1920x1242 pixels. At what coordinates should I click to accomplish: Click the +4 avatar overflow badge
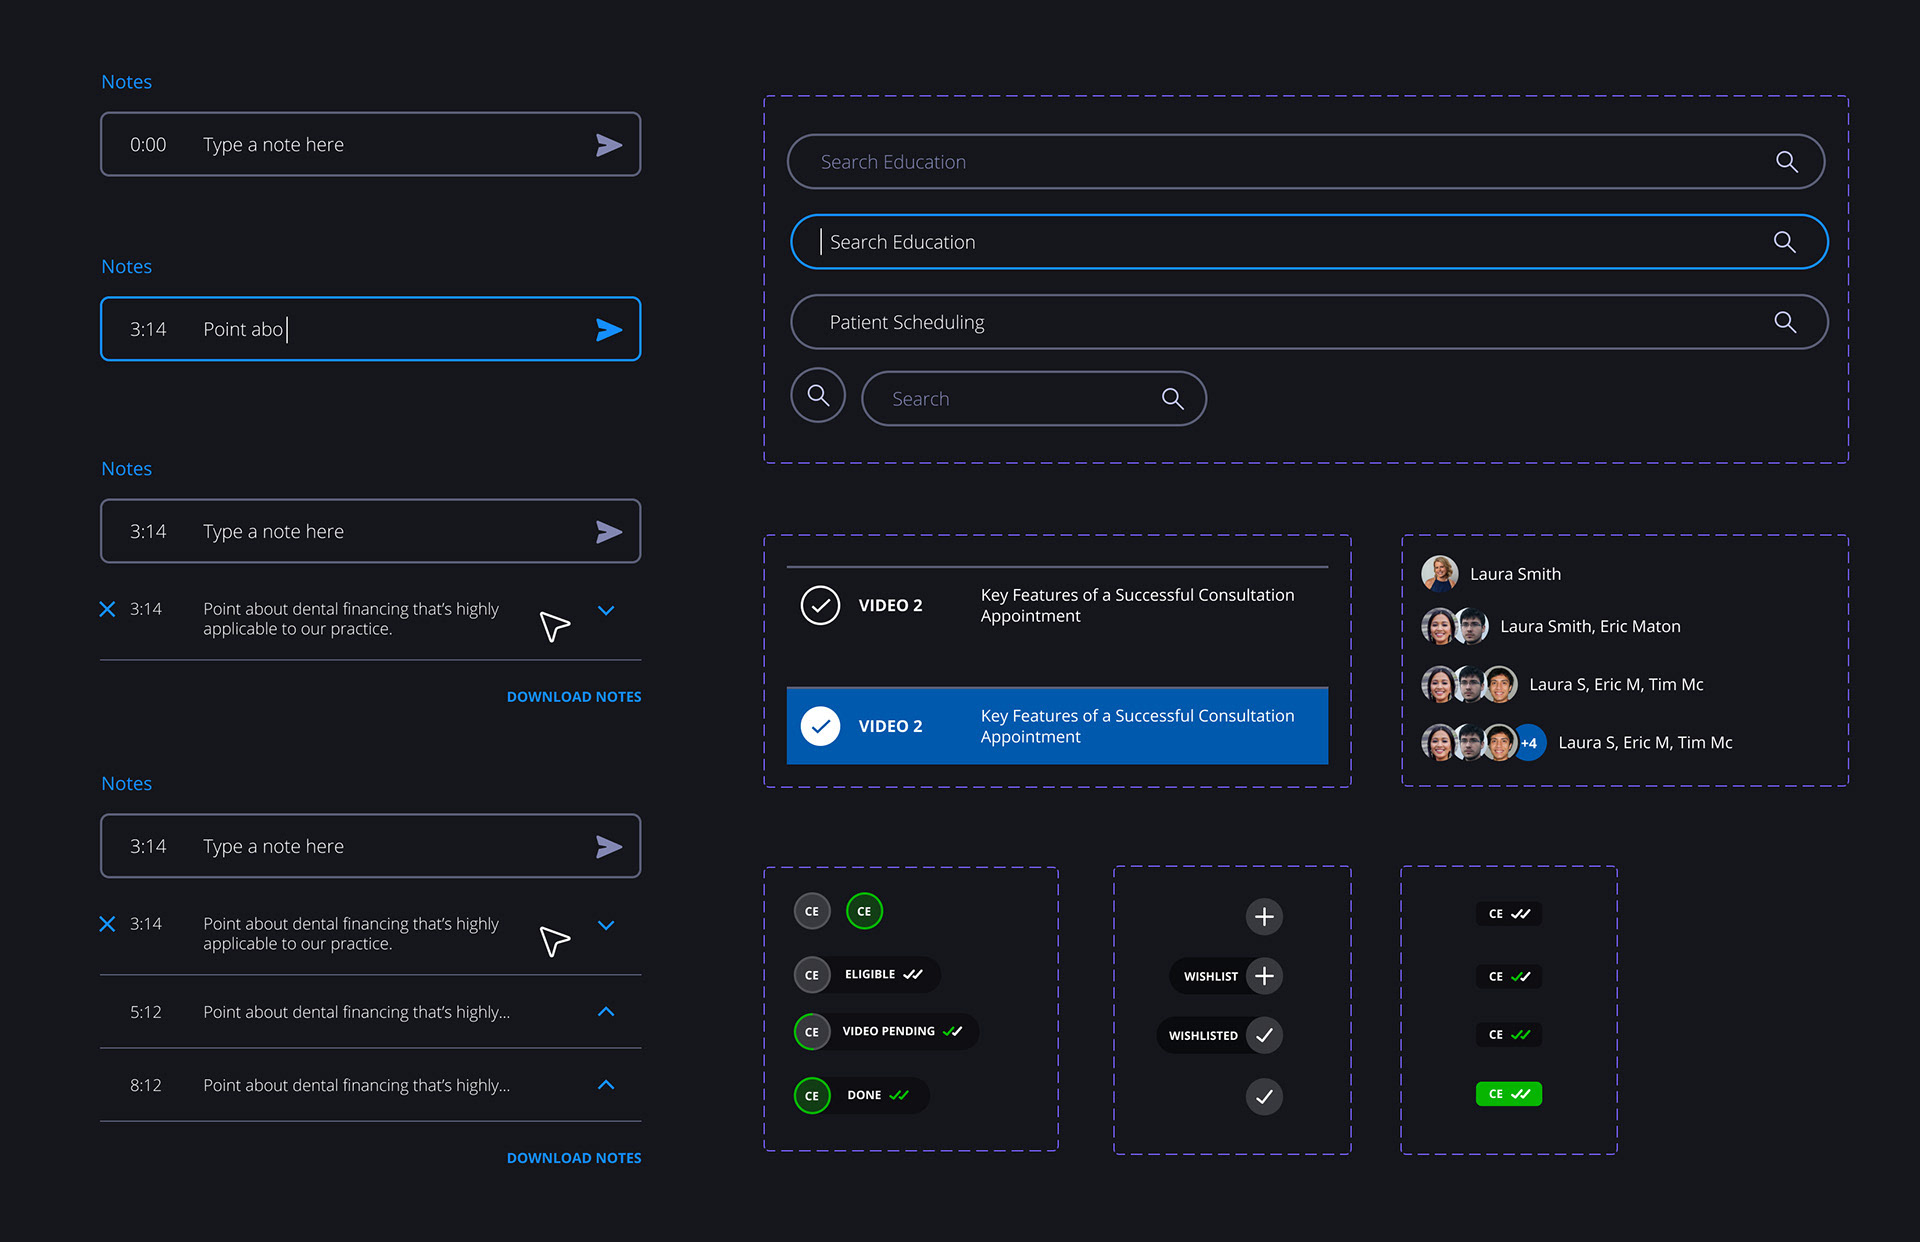click(x=1529, y=743)
